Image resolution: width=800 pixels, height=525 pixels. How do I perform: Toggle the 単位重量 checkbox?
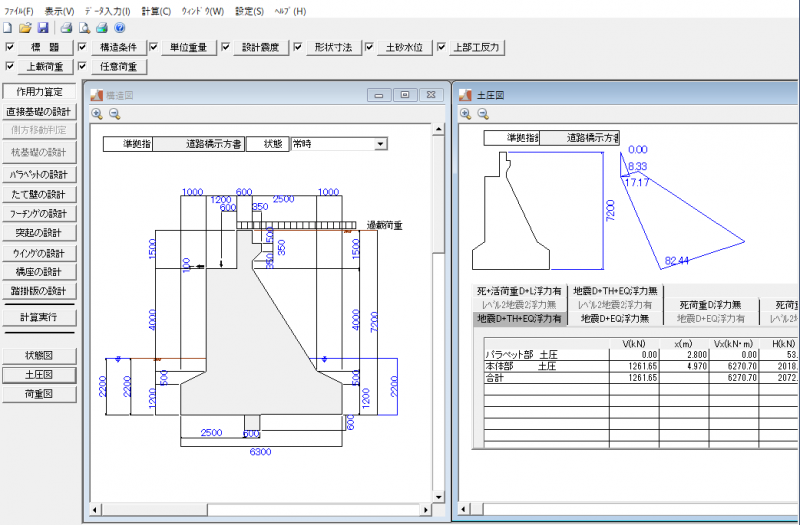tap(154, 47)
